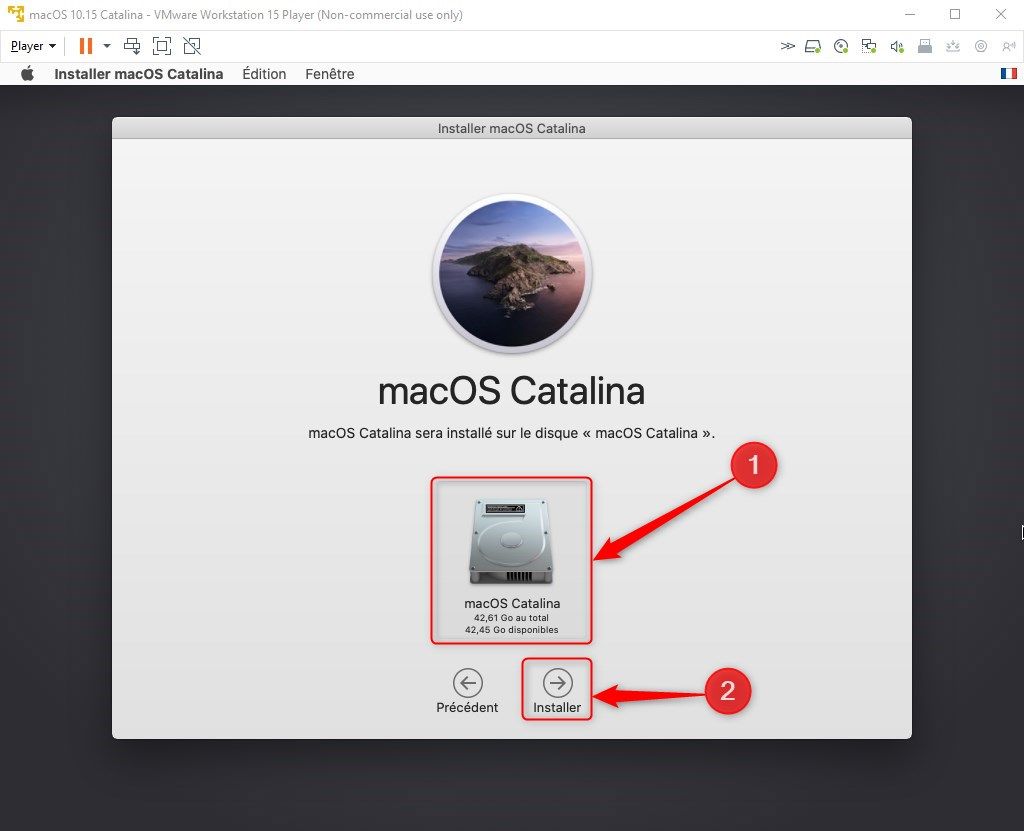Enter full screen mode with the VMware icon
Screen dimensions: 1024x831
point(162,46)
